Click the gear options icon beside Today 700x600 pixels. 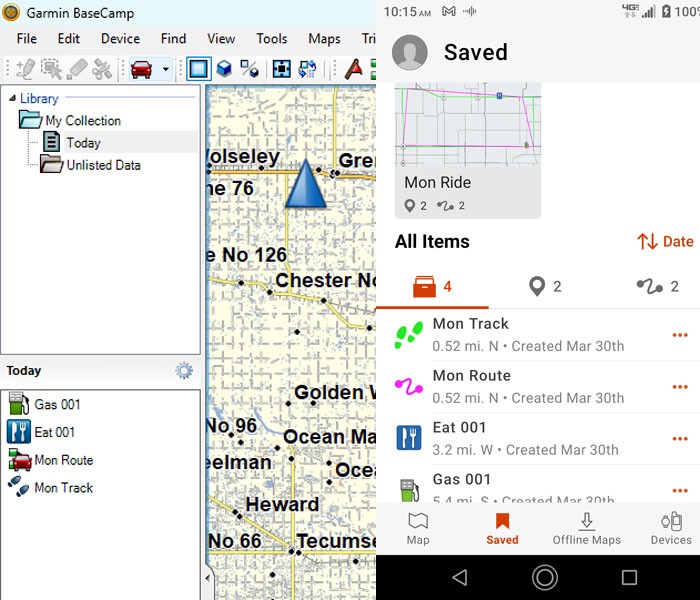click(x=184, y=371)
